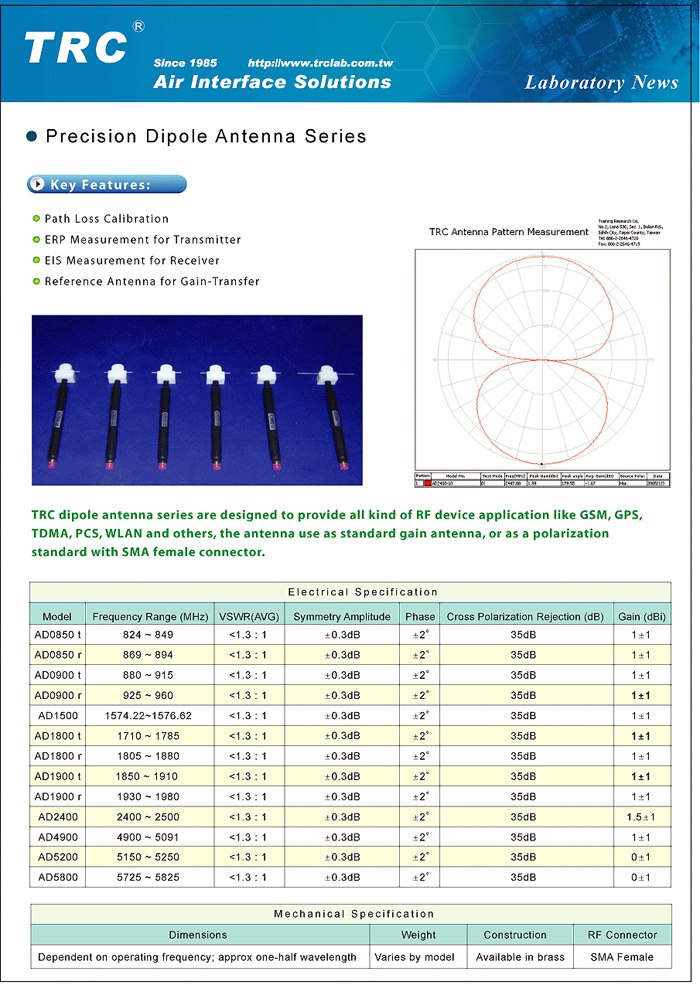
Task: Click the 0±1 gain value for AD5800
Action: tap(641, 877)
